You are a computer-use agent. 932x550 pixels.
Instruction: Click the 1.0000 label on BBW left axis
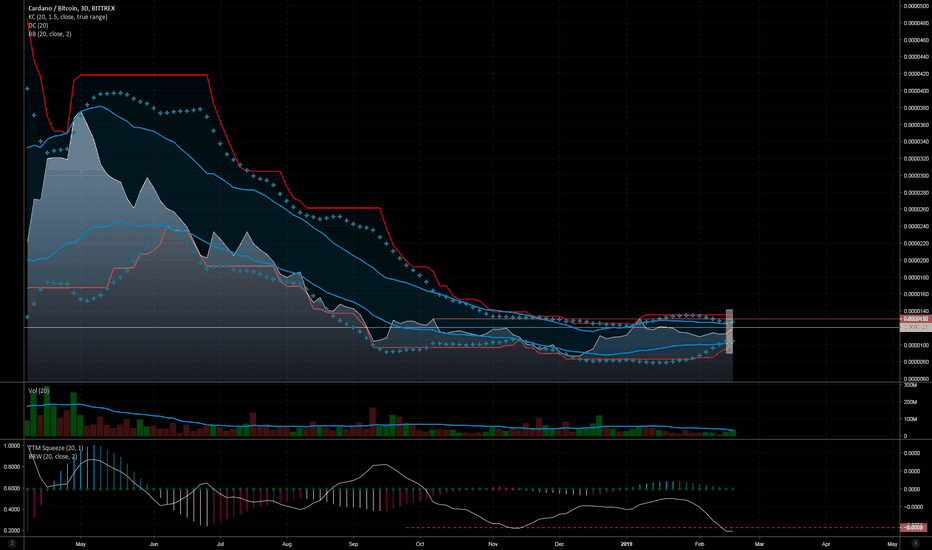(12, 446)
